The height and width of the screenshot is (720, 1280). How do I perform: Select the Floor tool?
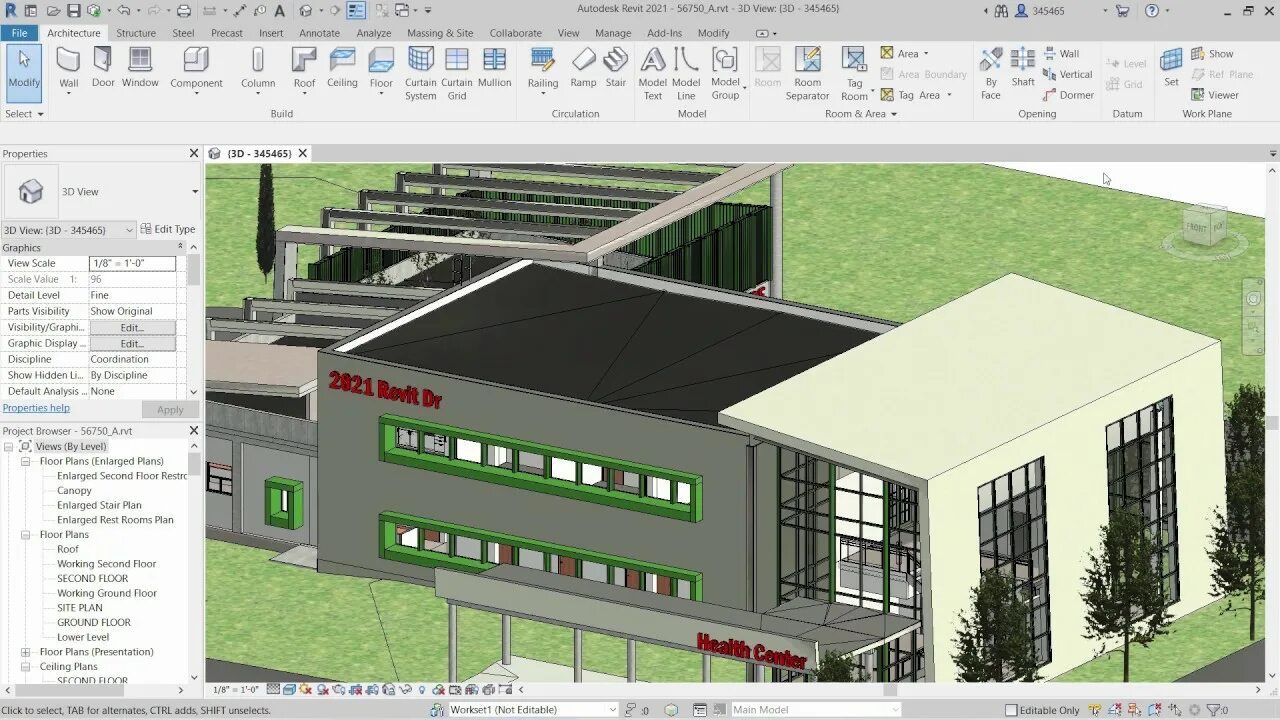tap(381, 71)
